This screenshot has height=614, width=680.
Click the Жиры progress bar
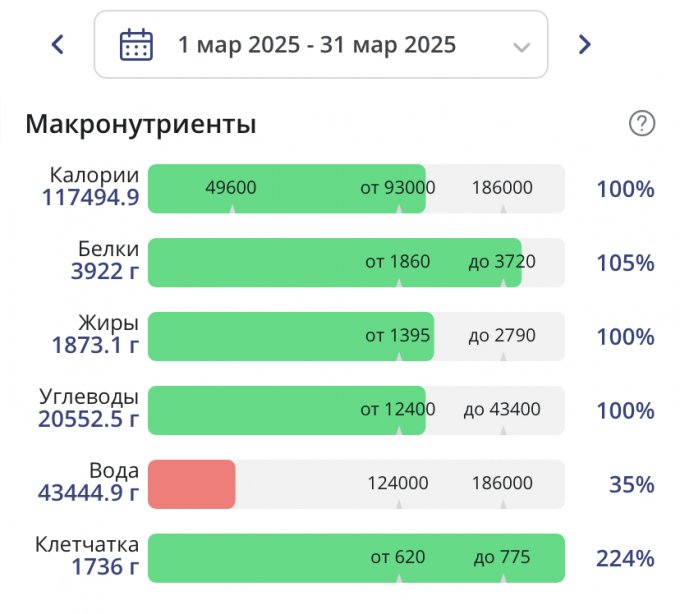(x=288, y=337)
